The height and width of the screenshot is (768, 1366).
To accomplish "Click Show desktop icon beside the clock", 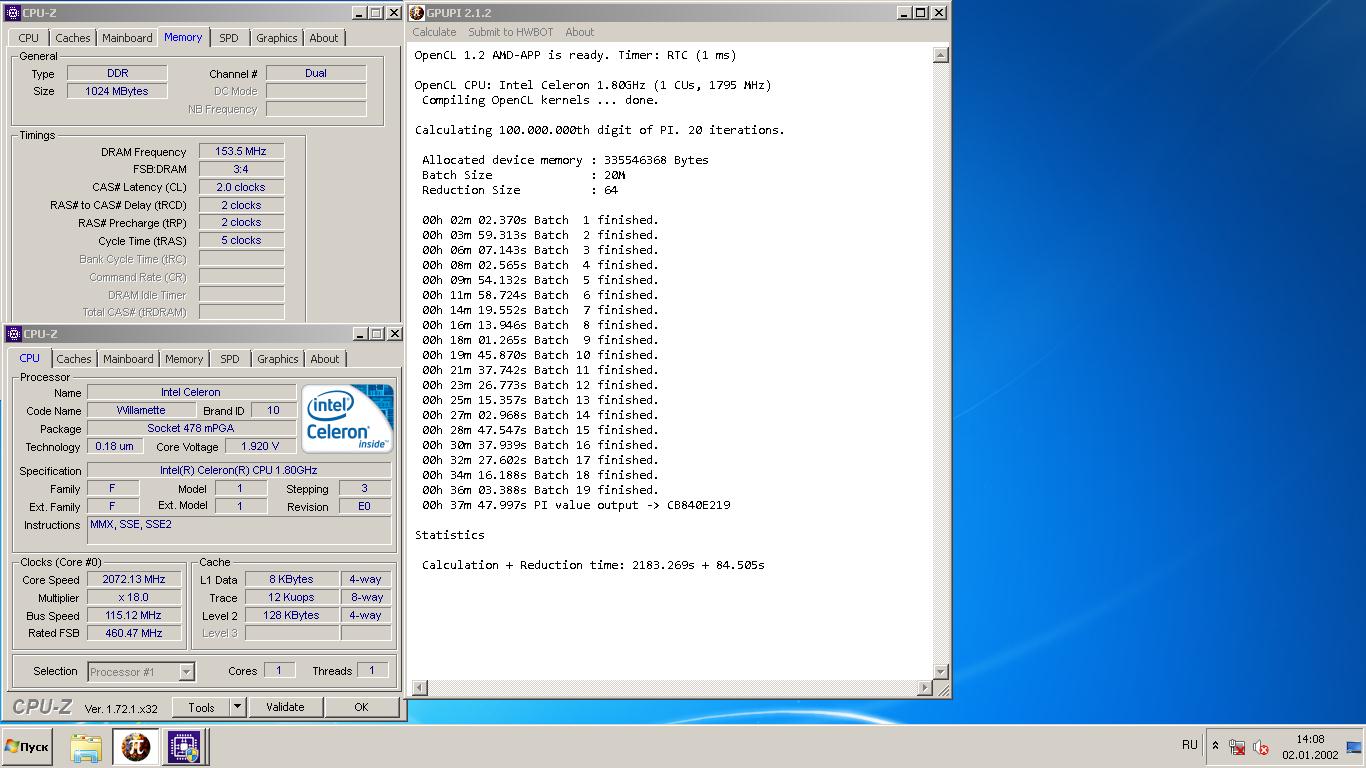I will [1354, 747].
